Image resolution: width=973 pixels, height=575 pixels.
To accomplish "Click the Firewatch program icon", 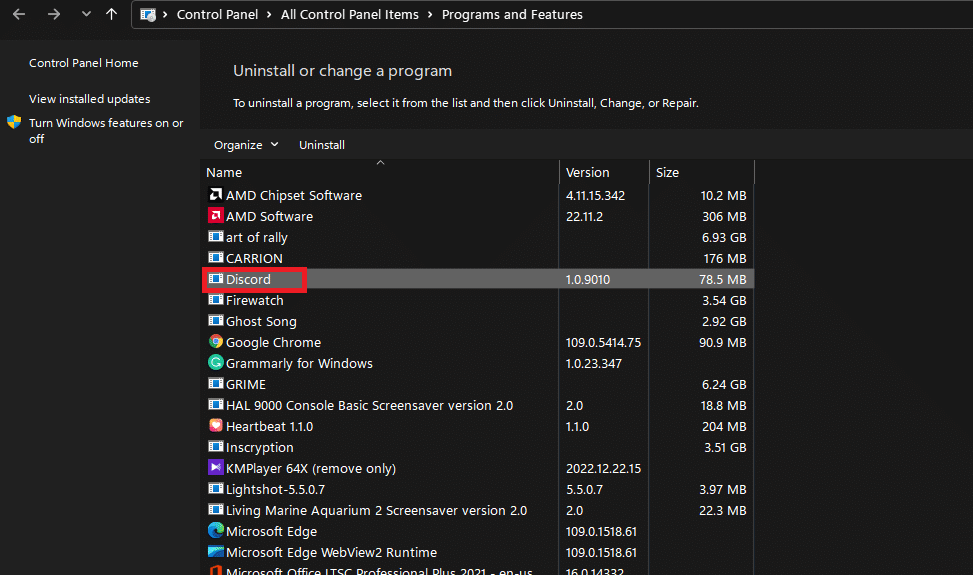I will 215,300.
